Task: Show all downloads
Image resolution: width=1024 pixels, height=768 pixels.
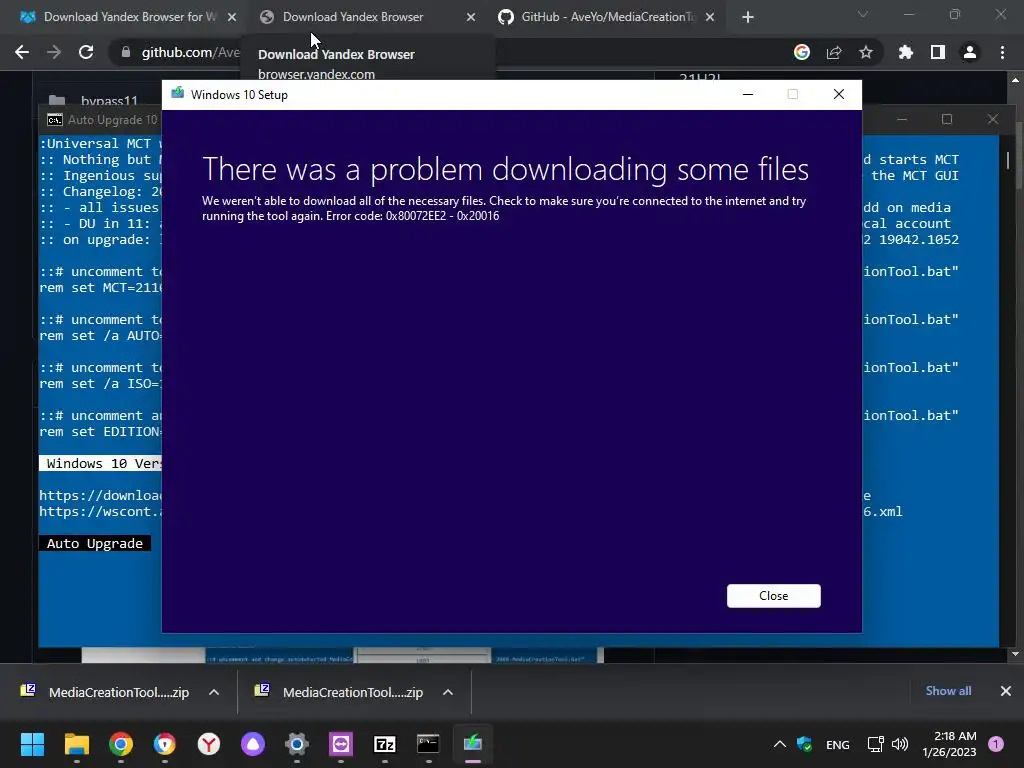Action: coord(948,691)
